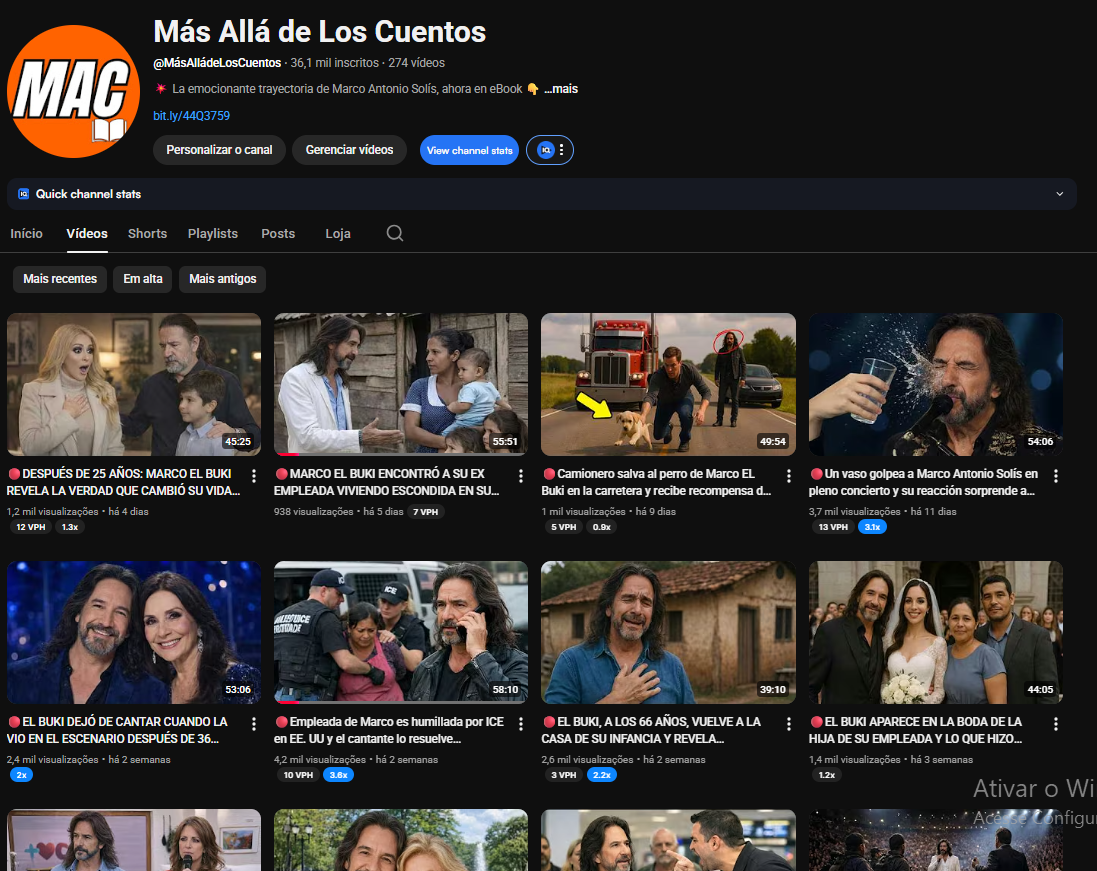
Task: Click View channel stats button
Action: coord(469,150)
